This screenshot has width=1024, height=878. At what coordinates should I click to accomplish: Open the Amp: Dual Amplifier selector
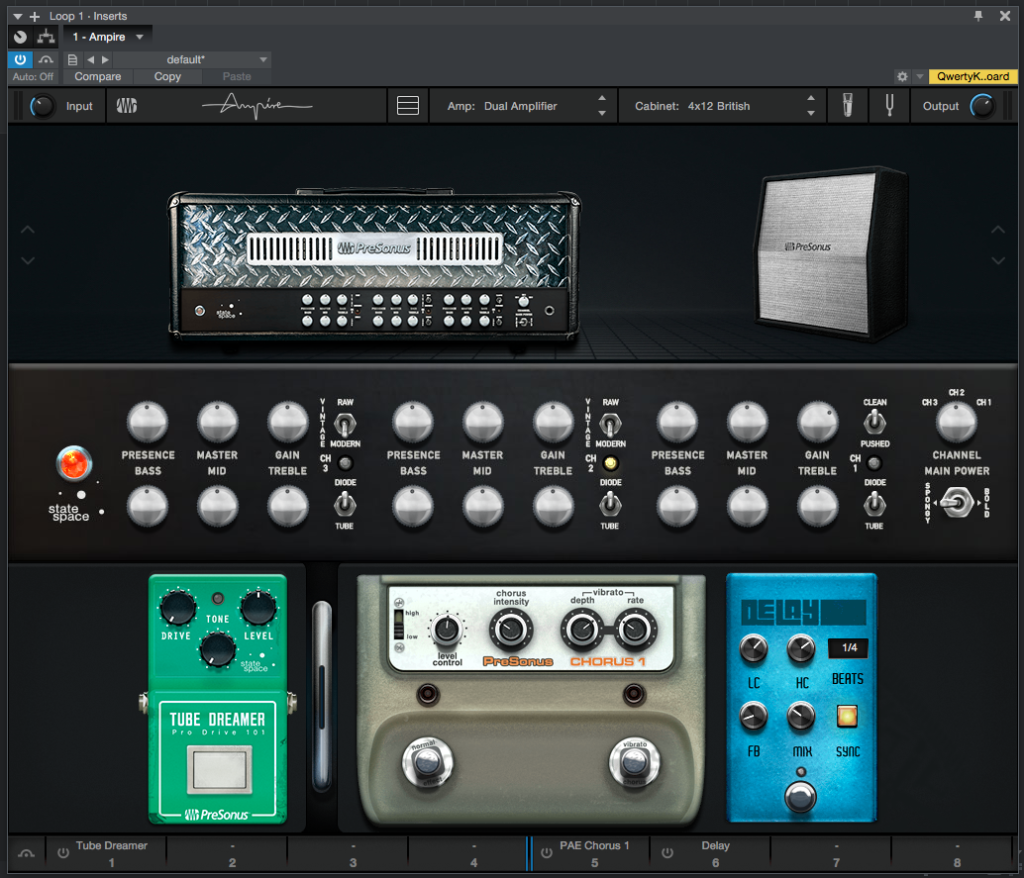pyautogui.click(x=521, y=106)
